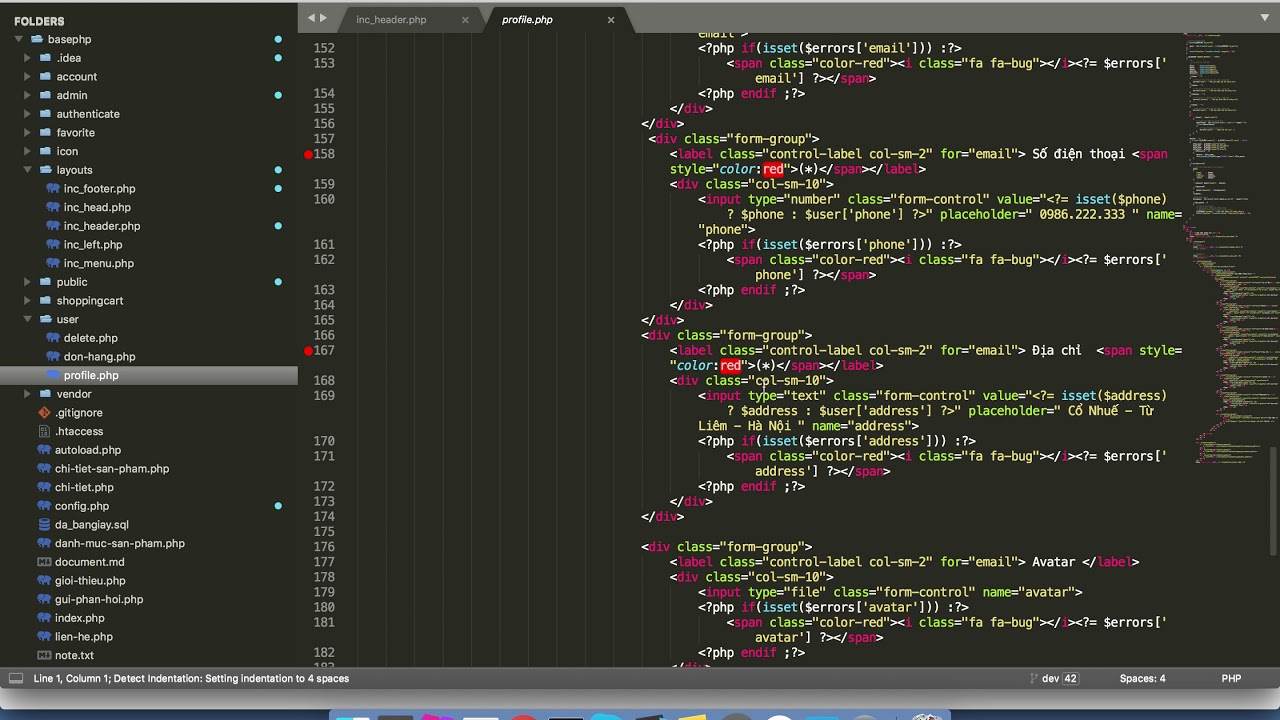Expand the vendor folder arrow
Image resolution: width=1280 pixels, height=720 pixels.
coord(28,394)
